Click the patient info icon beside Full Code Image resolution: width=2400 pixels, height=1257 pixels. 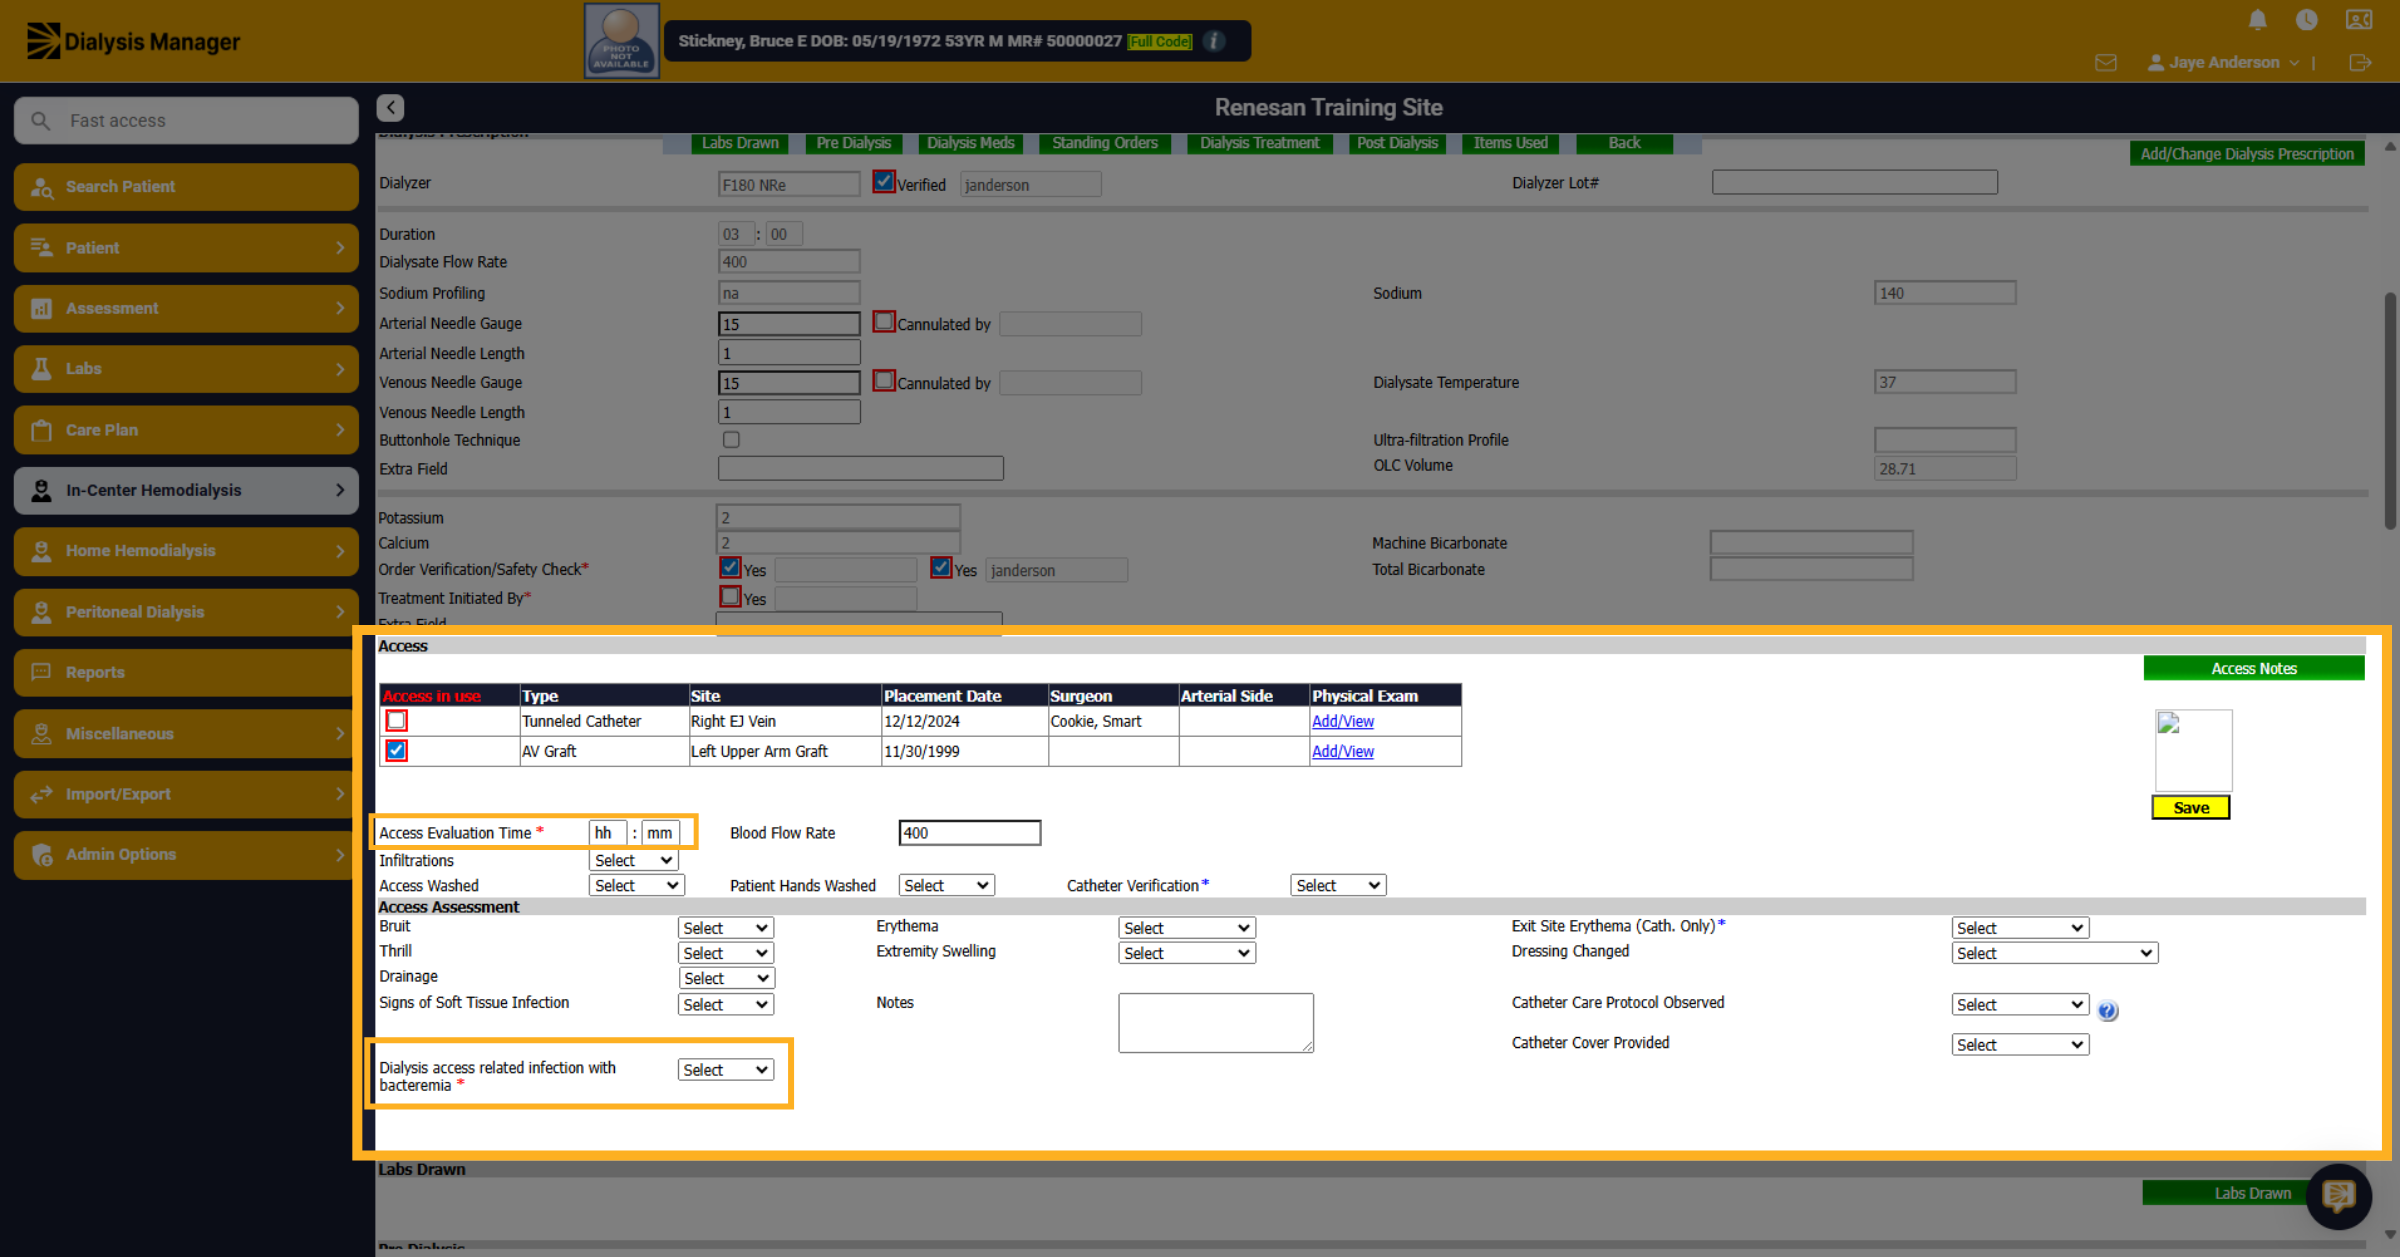click(x=1214, y=41)
